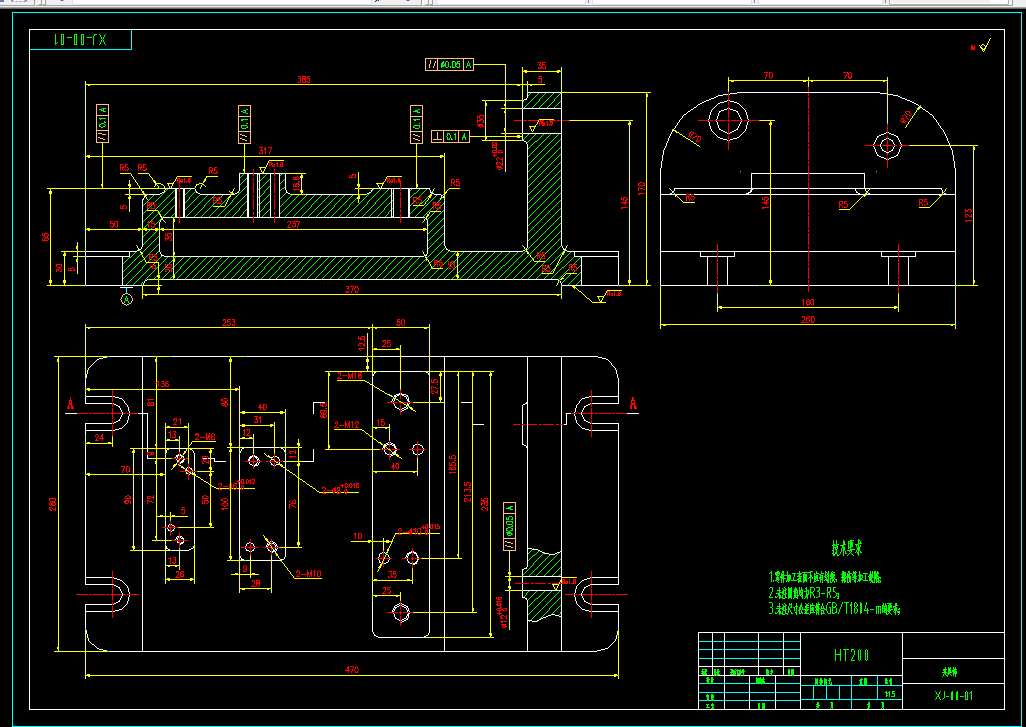Select the 260 width dimension in the side view
This screenshot has width=1026, height=727.
pyautogui.click(x=808, y=320)
